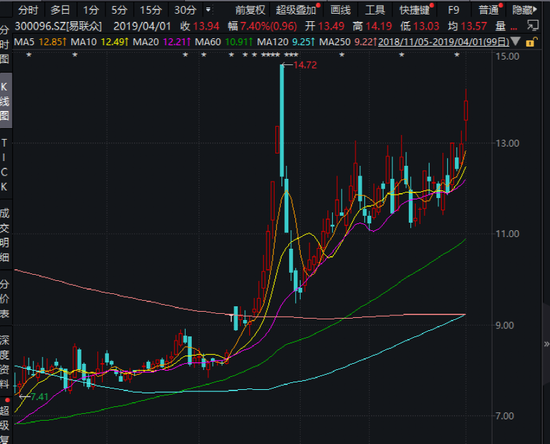Viewport: 550px width, 444px height.
Task: Click the last red candlestick on the chart
Action: pos(466,110)
